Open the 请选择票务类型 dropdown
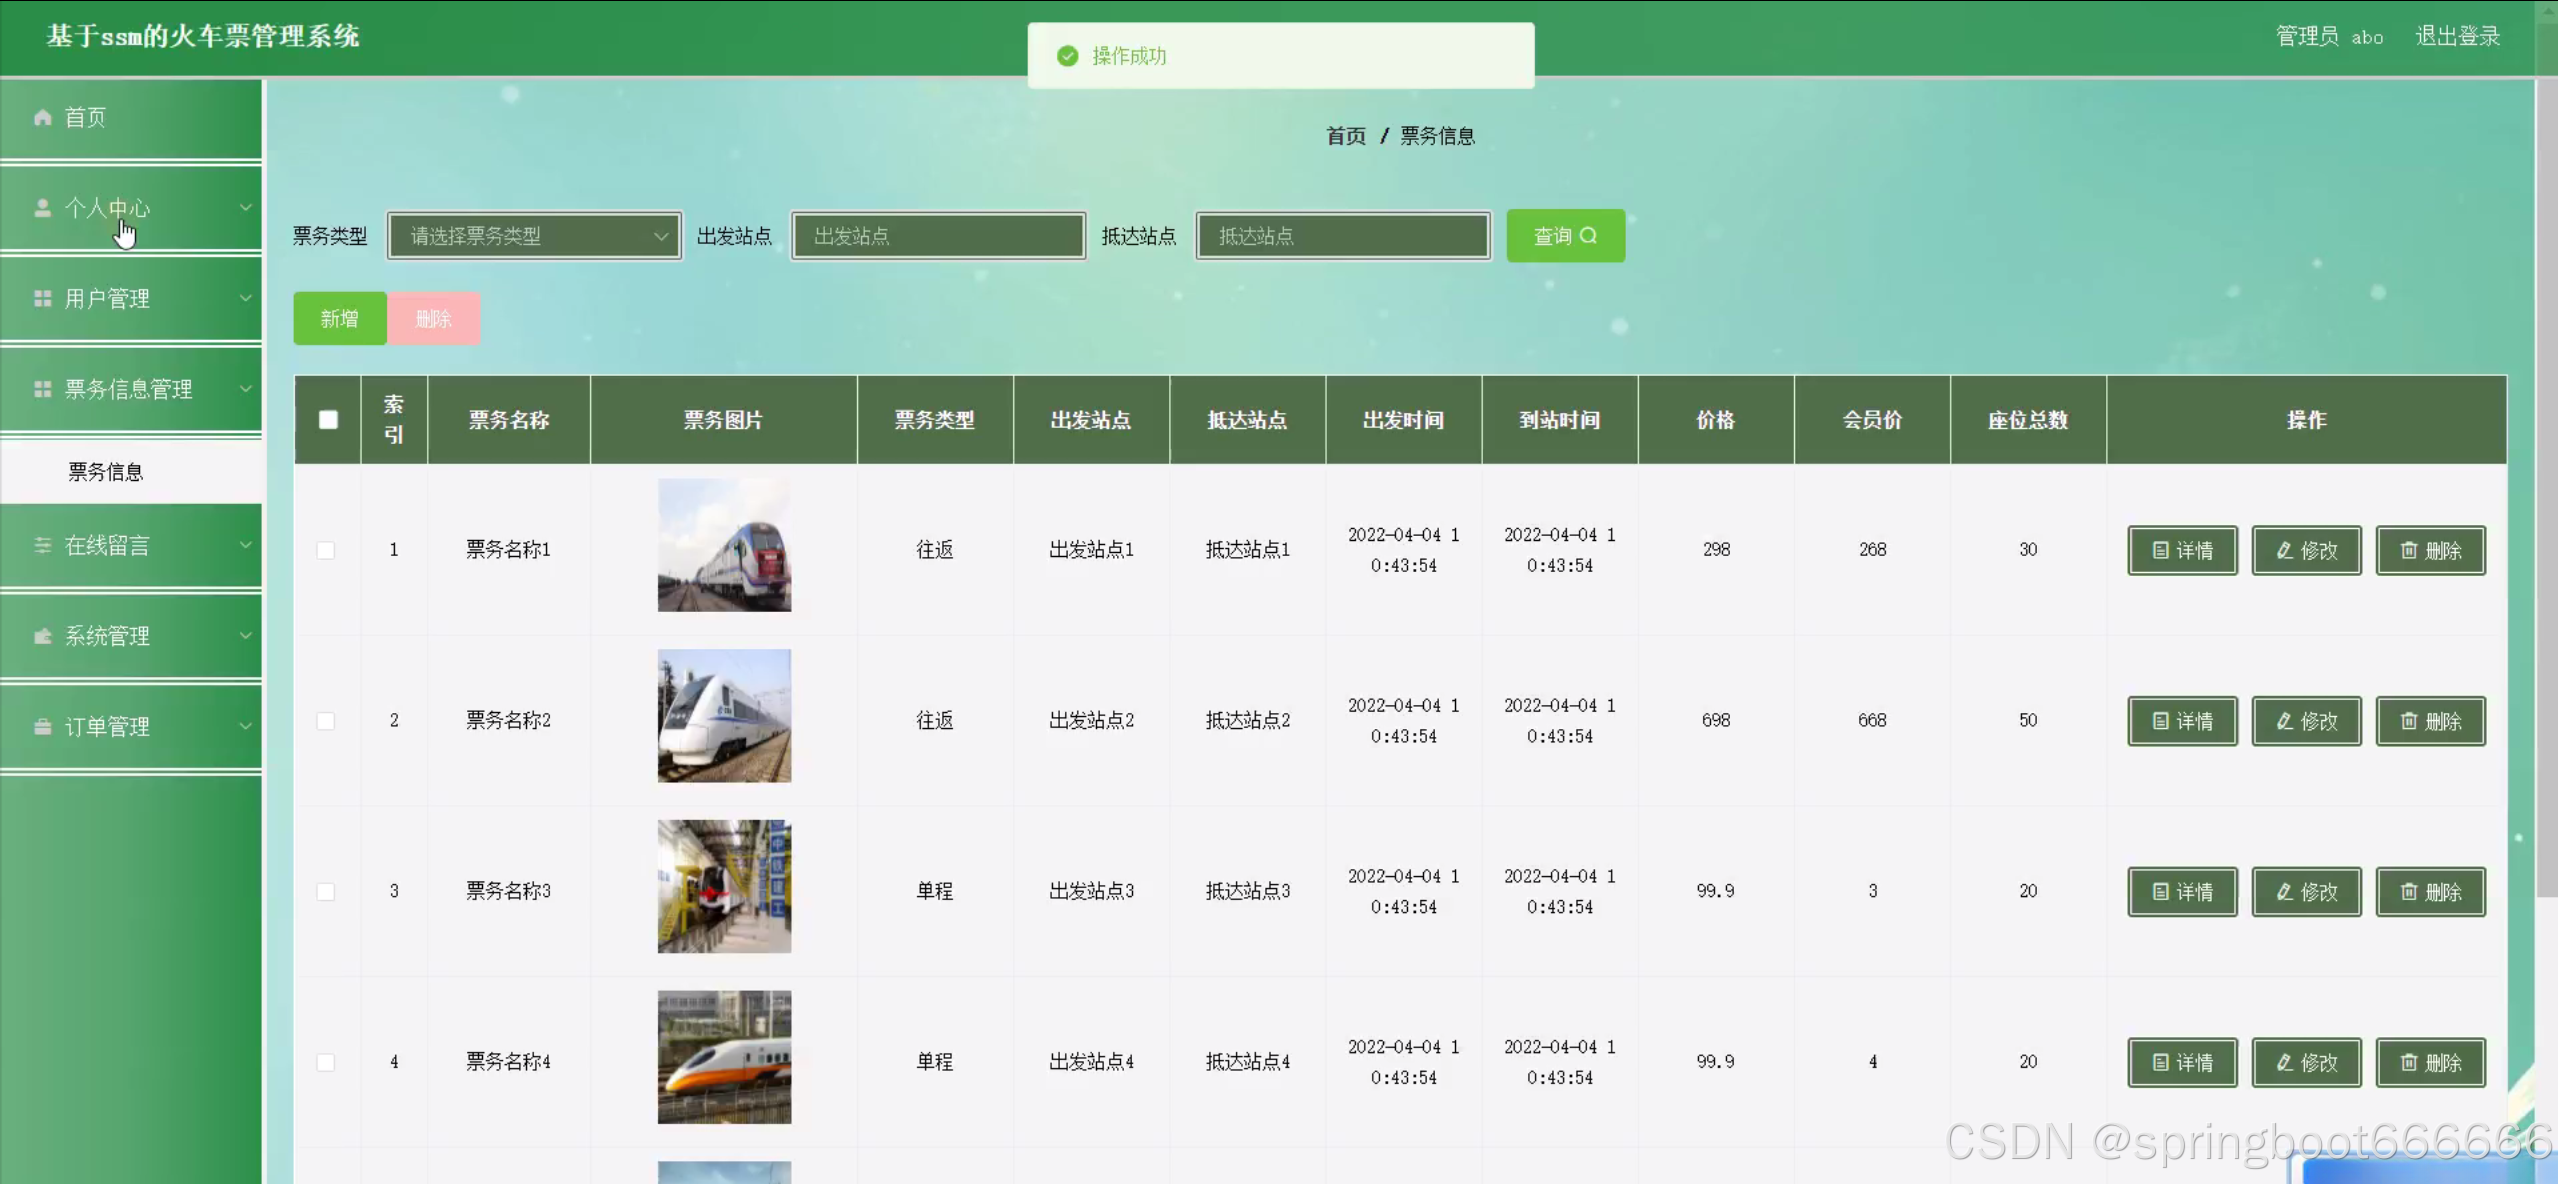The image size is (2558, 1184). click(535, 236)
